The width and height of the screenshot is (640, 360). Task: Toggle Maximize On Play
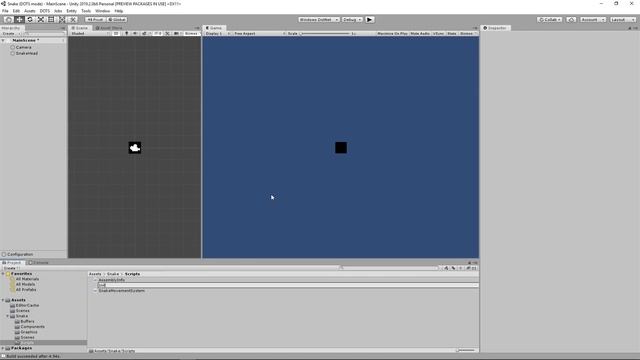392,33
